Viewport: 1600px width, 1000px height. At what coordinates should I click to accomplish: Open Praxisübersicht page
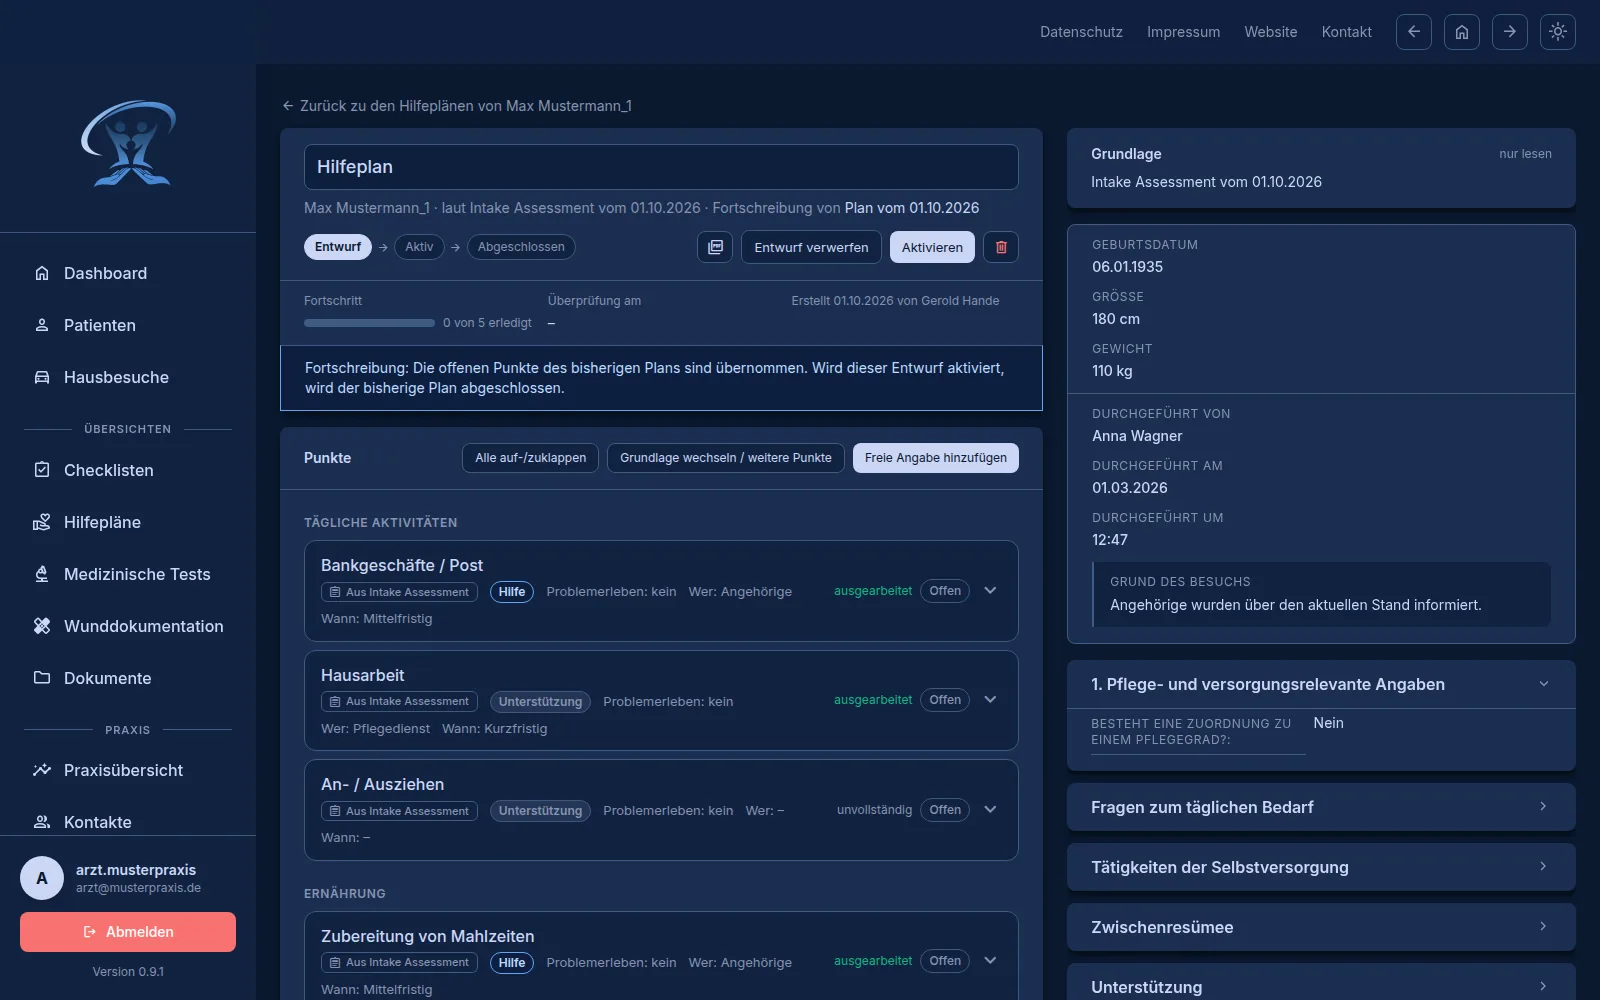[x=128, y=770]
